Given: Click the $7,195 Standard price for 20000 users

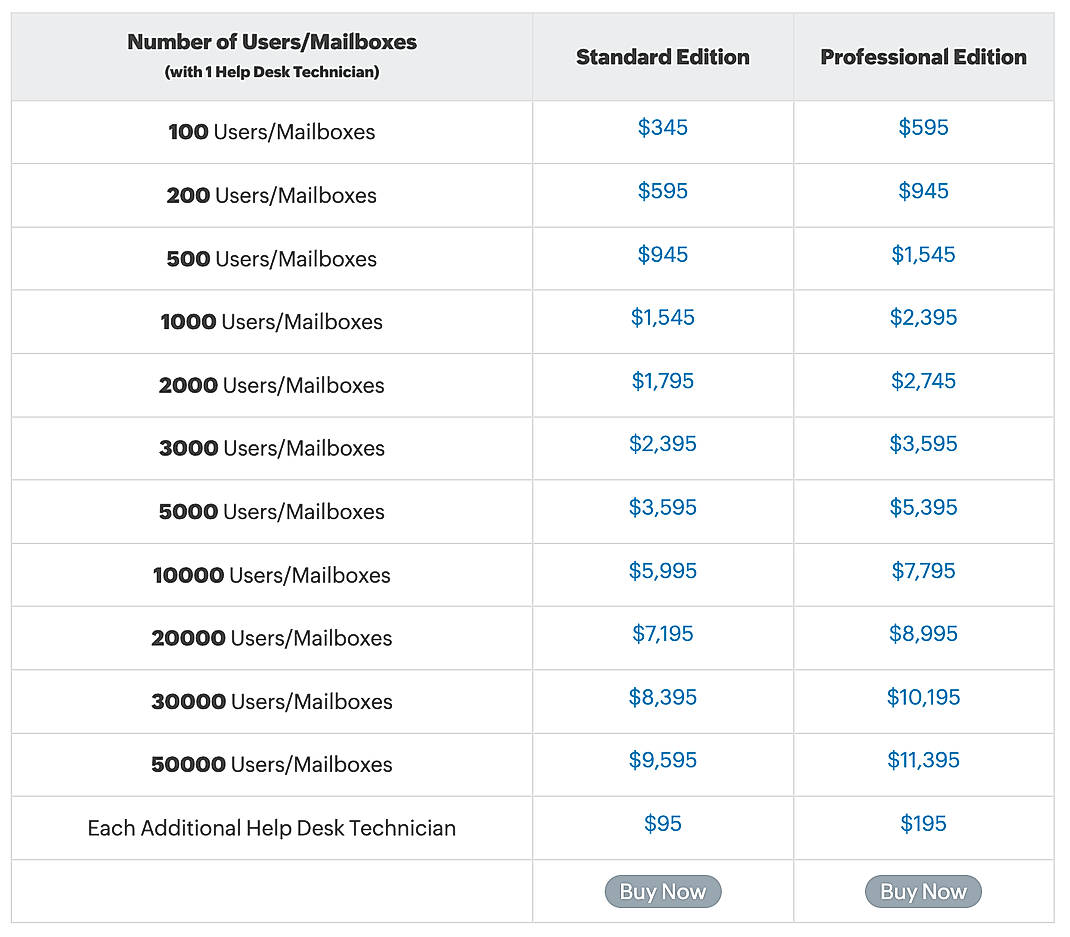Looking at the screenshot, I should [663, 633].
